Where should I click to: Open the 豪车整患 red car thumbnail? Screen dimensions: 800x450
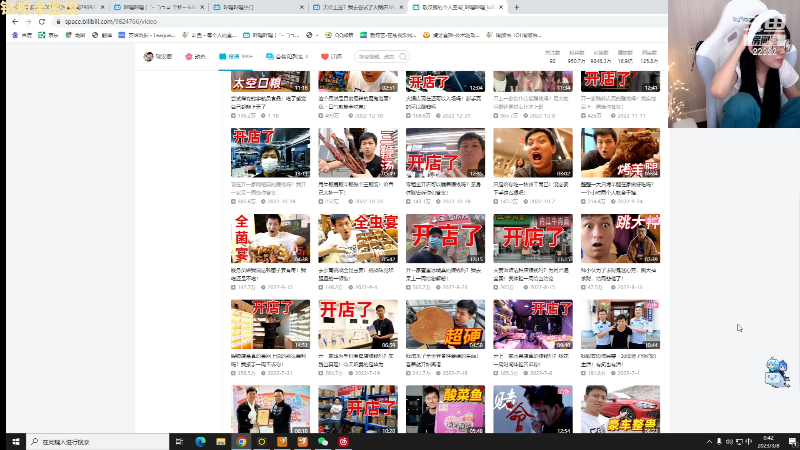tap(620, 409)
